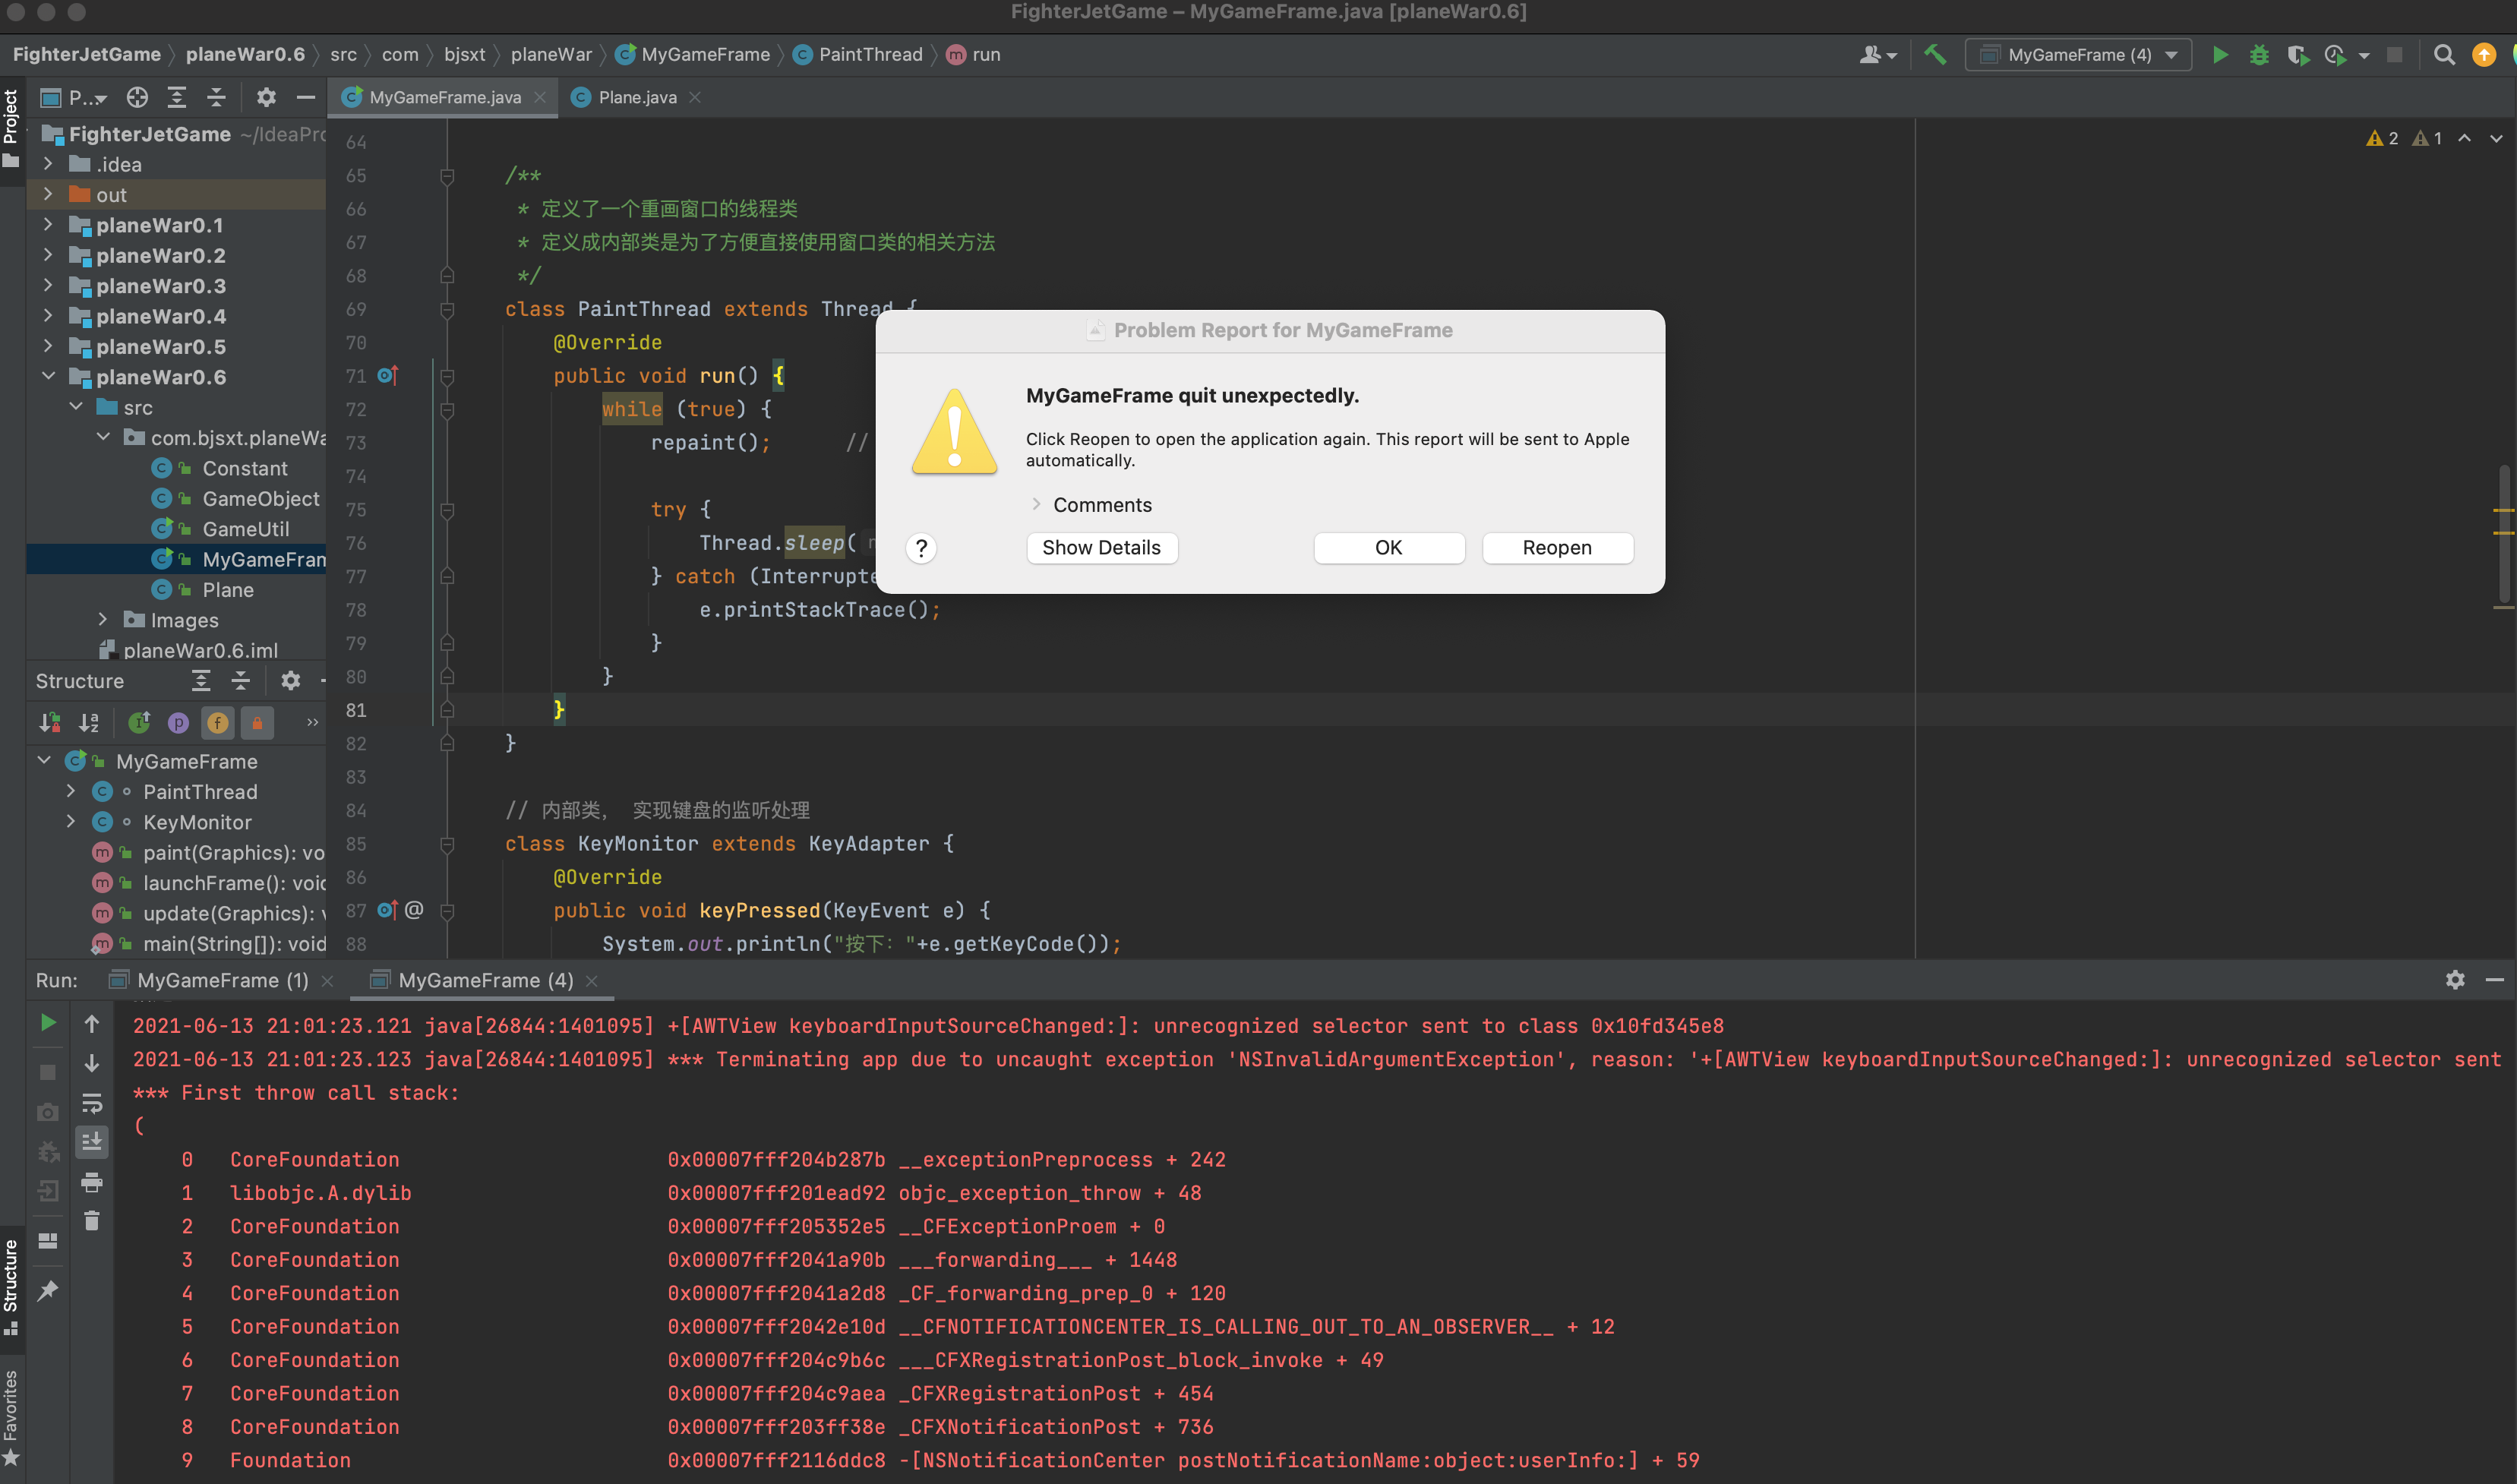Click the editor vertical scrollbar thumb
Viewport: 2517px width, 1484px height.
[x=2505, y=535]
